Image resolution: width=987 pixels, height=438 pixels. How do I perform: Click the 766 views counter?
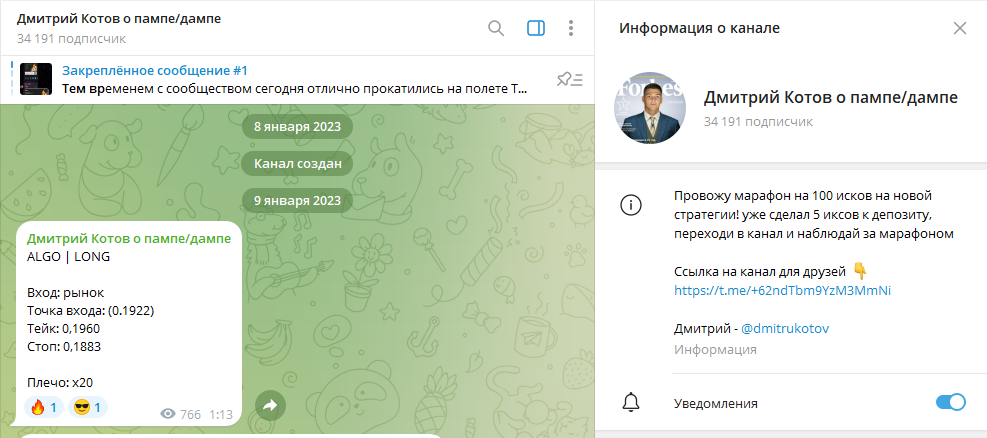tap(181, 414)
